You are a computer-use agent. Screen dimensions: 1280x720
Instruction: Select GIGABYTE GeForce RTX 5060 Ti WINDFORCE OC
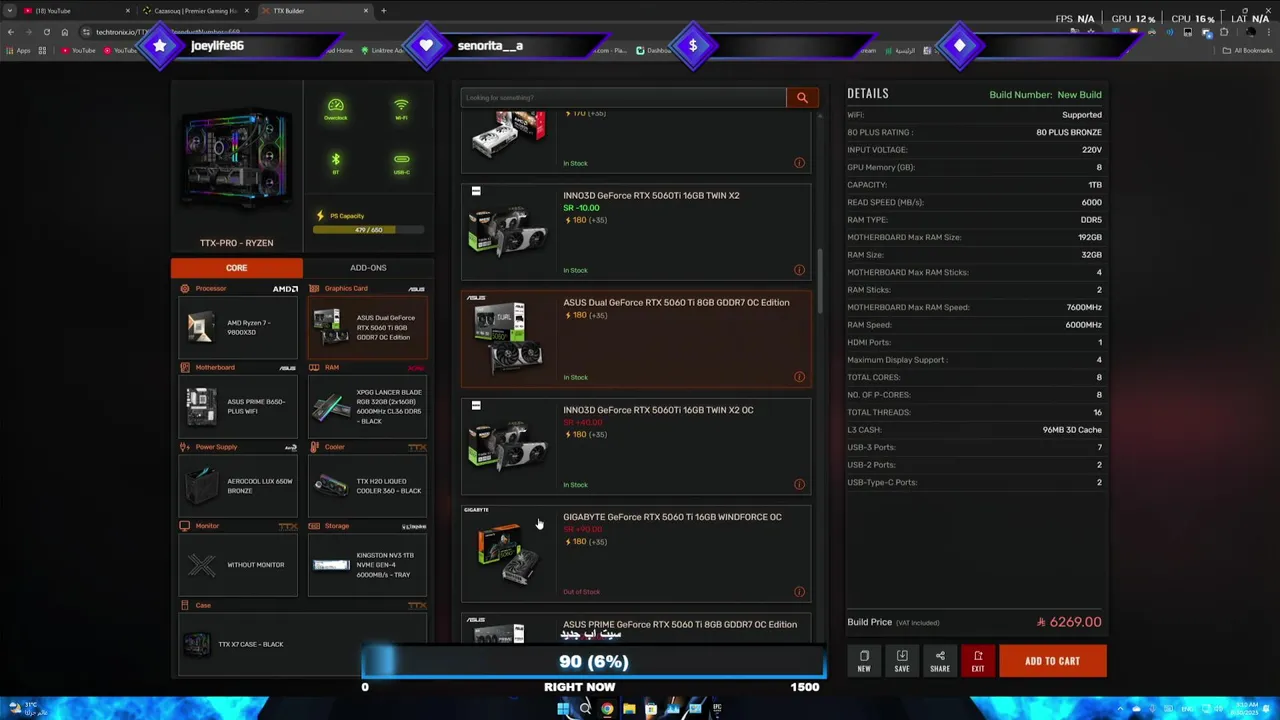pos(636,553)
